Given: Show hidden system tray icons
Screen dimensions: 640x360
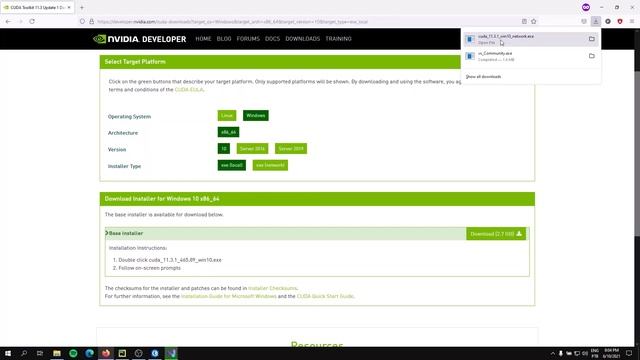Looking at the screenshot, I should [553, 353].
